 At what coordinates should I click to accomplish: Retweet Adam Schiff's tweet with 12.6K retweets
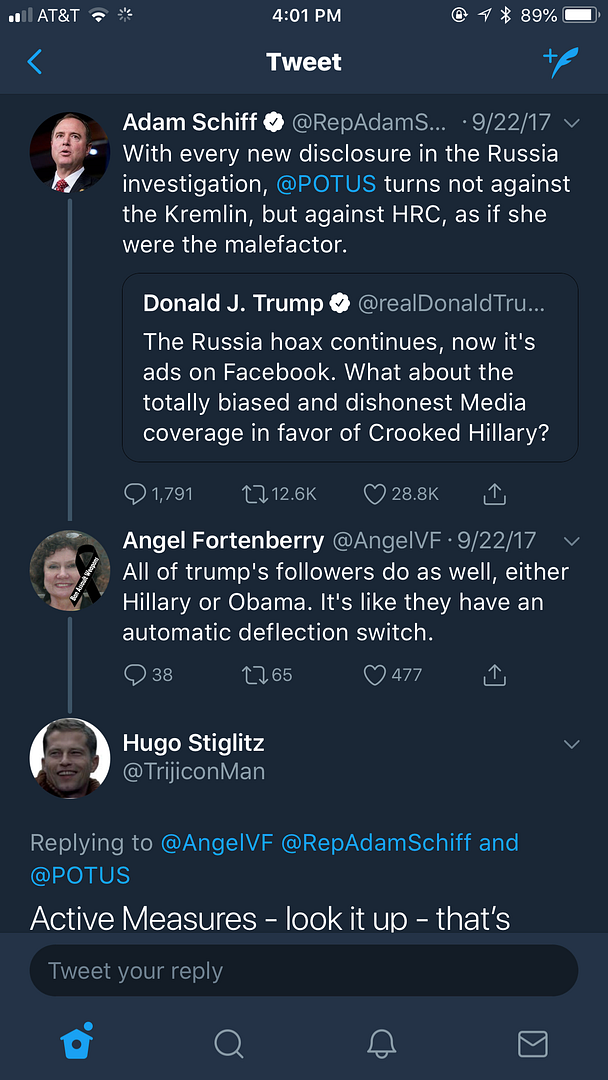[255, 494]
